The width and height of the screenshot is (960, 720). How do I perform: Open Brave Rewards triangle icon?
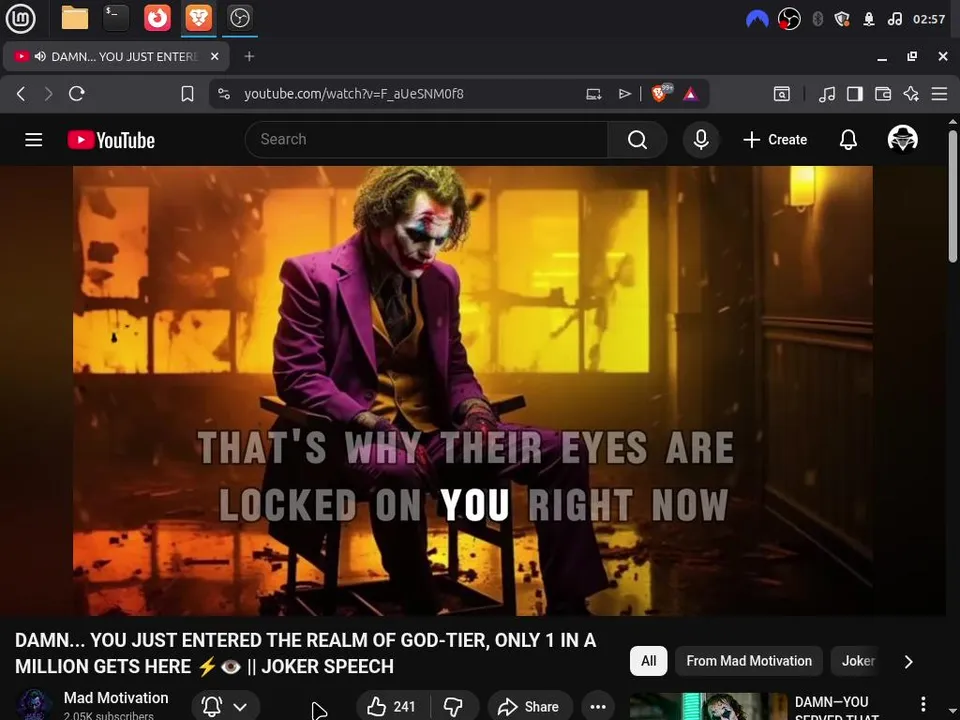click(691, 94)
